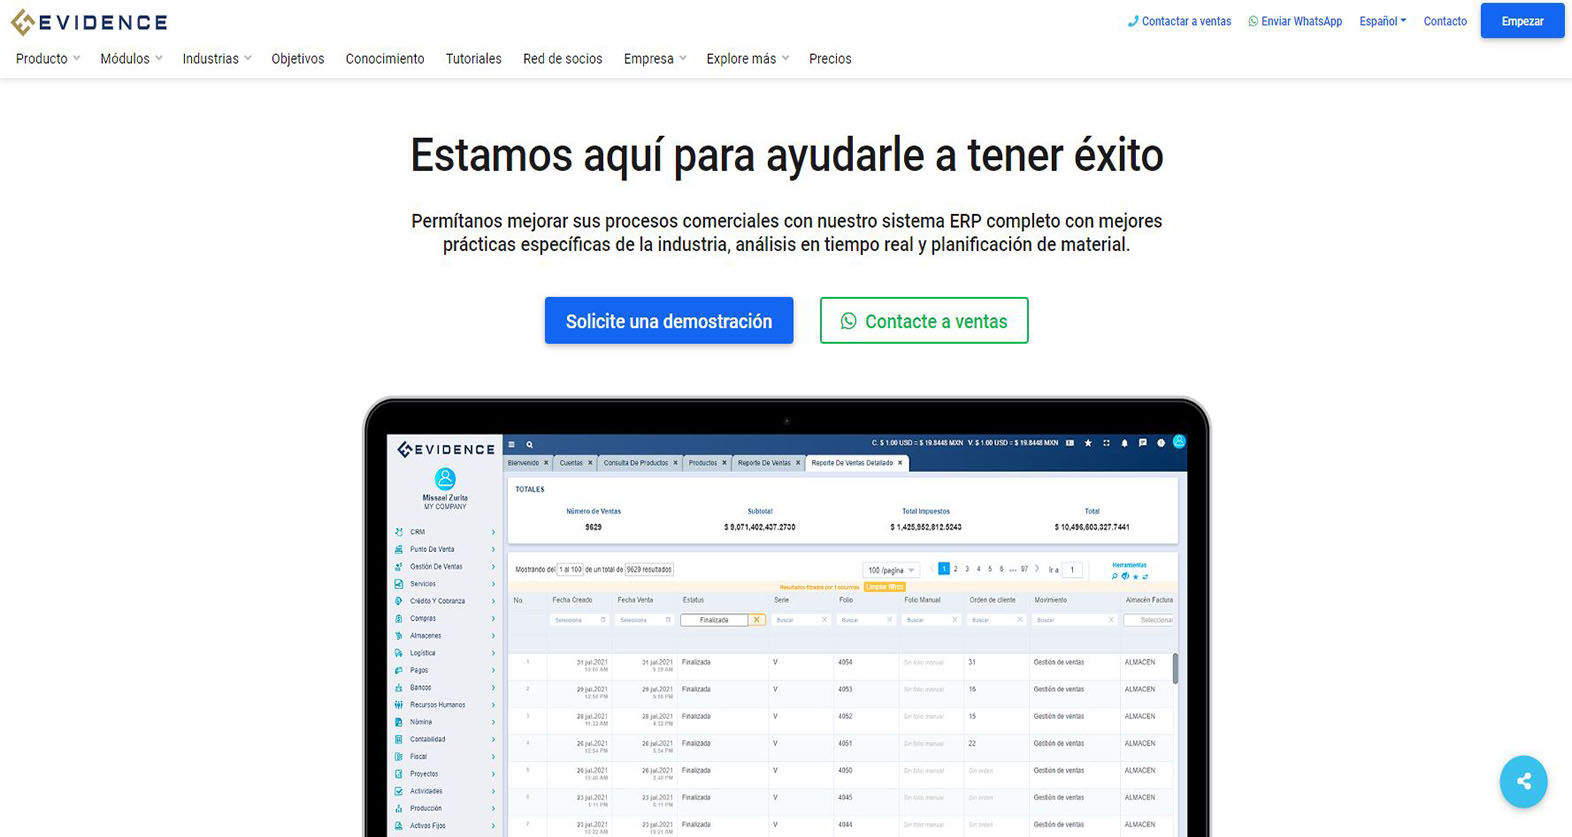This screenshot has width=1572, height=837.
Task: Expand the Gestión De Ventas sidebar chevron
Action: (493, 567)
